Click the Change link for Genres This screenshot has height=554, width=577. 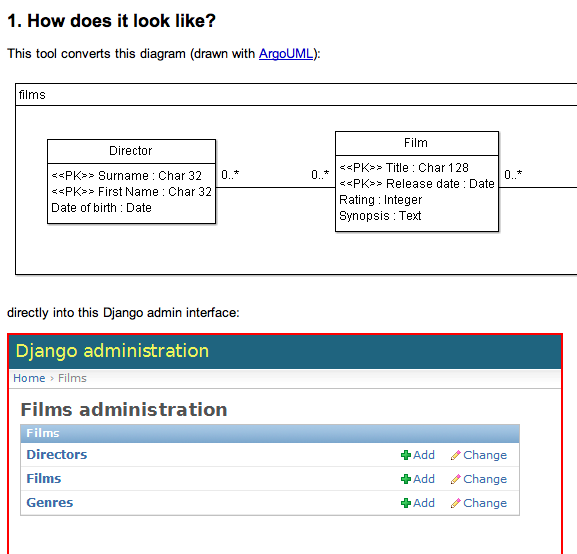[485, 503]
